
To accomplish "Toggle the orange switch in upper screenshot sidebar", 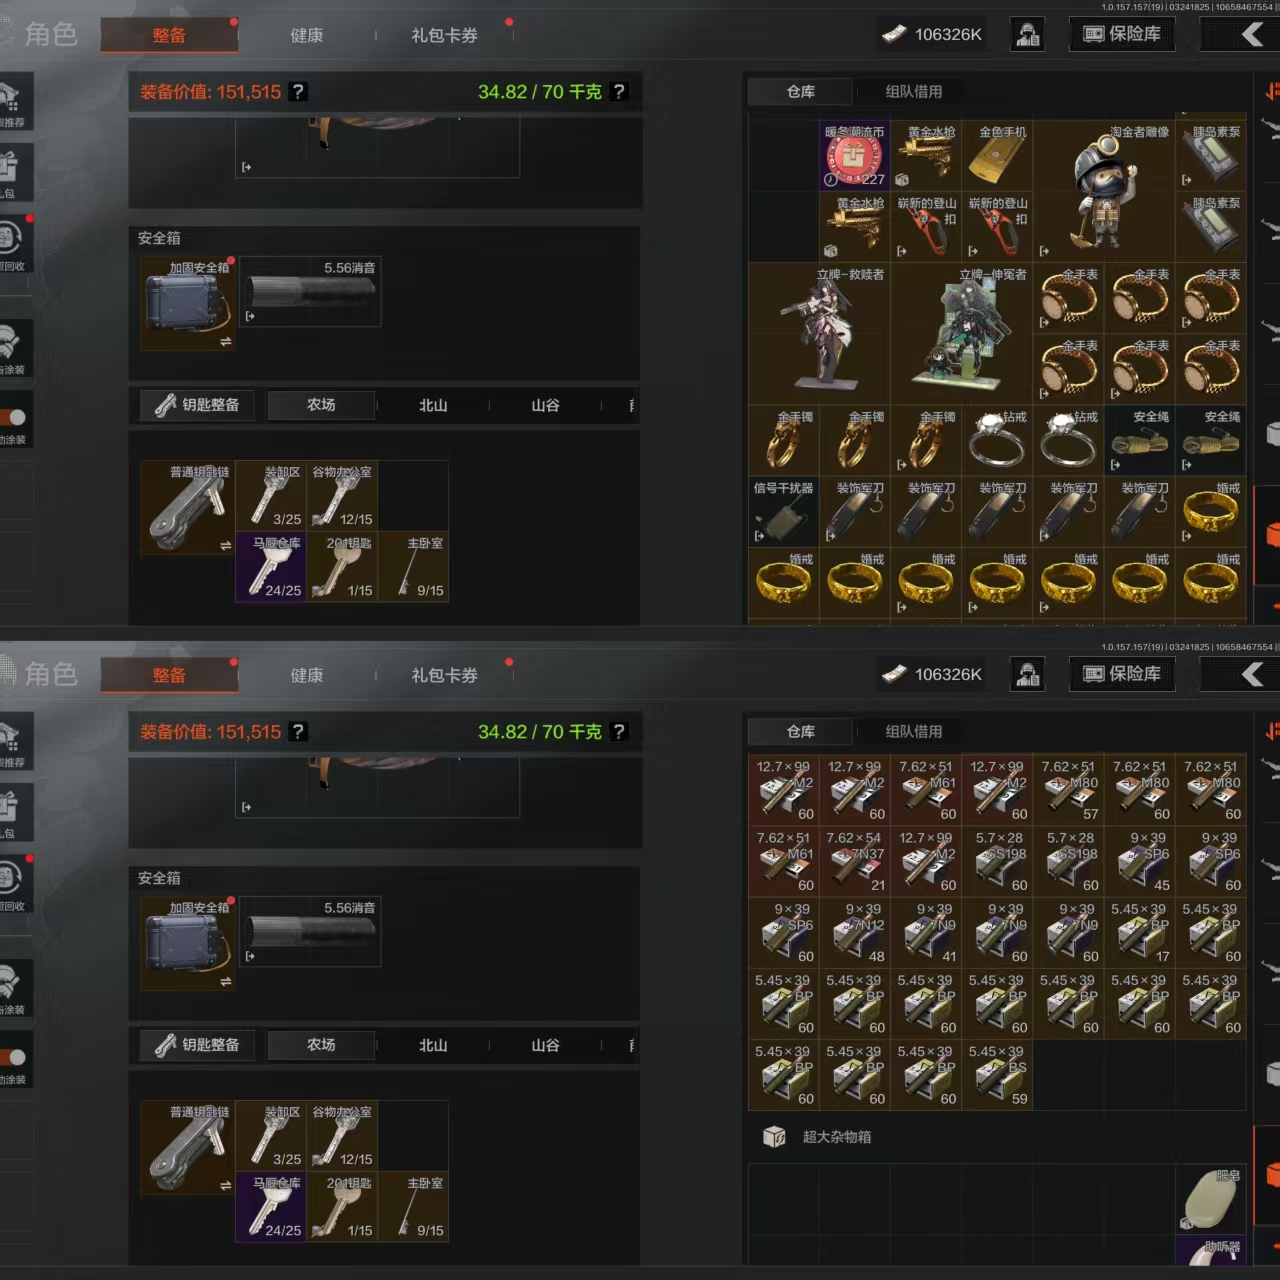I will tap(13, 417).
